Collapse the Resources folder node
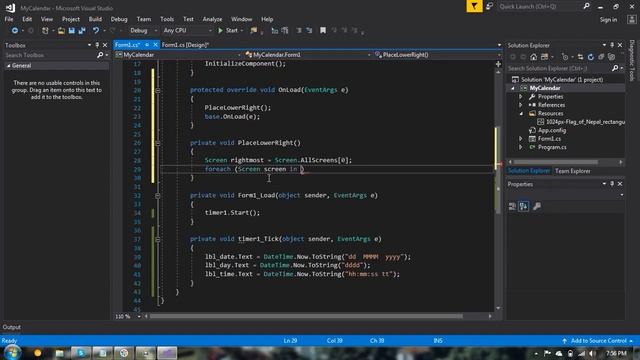 click(521, 113)
